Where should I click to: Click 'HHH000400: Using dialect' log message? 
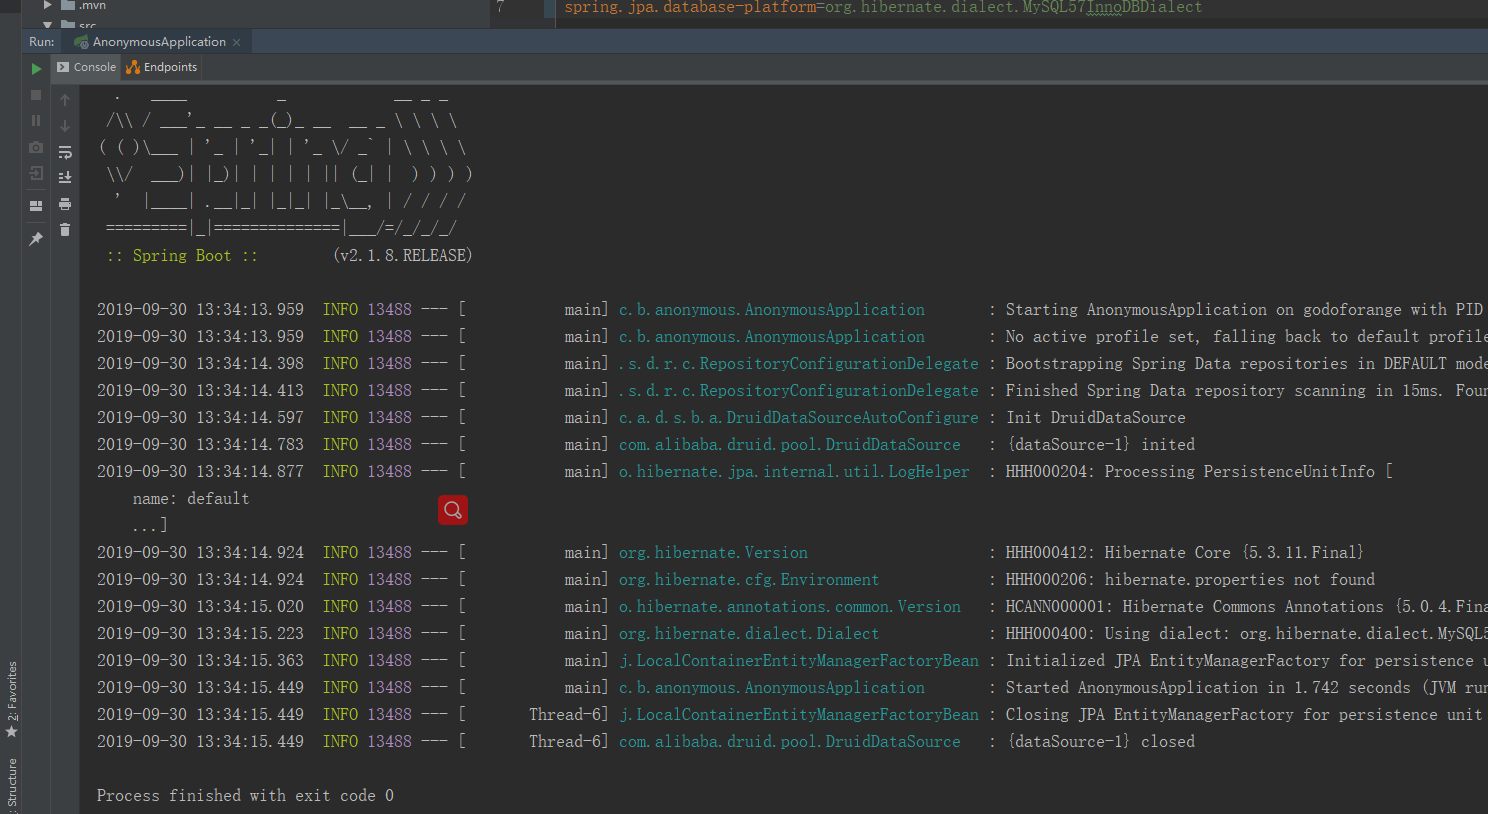[x=1246, y=634]
